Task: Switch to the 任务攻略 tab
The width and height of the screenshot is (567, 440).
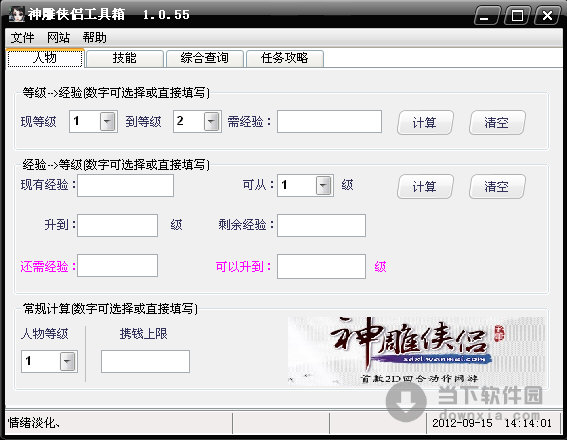Action: [x=285, y=58]
